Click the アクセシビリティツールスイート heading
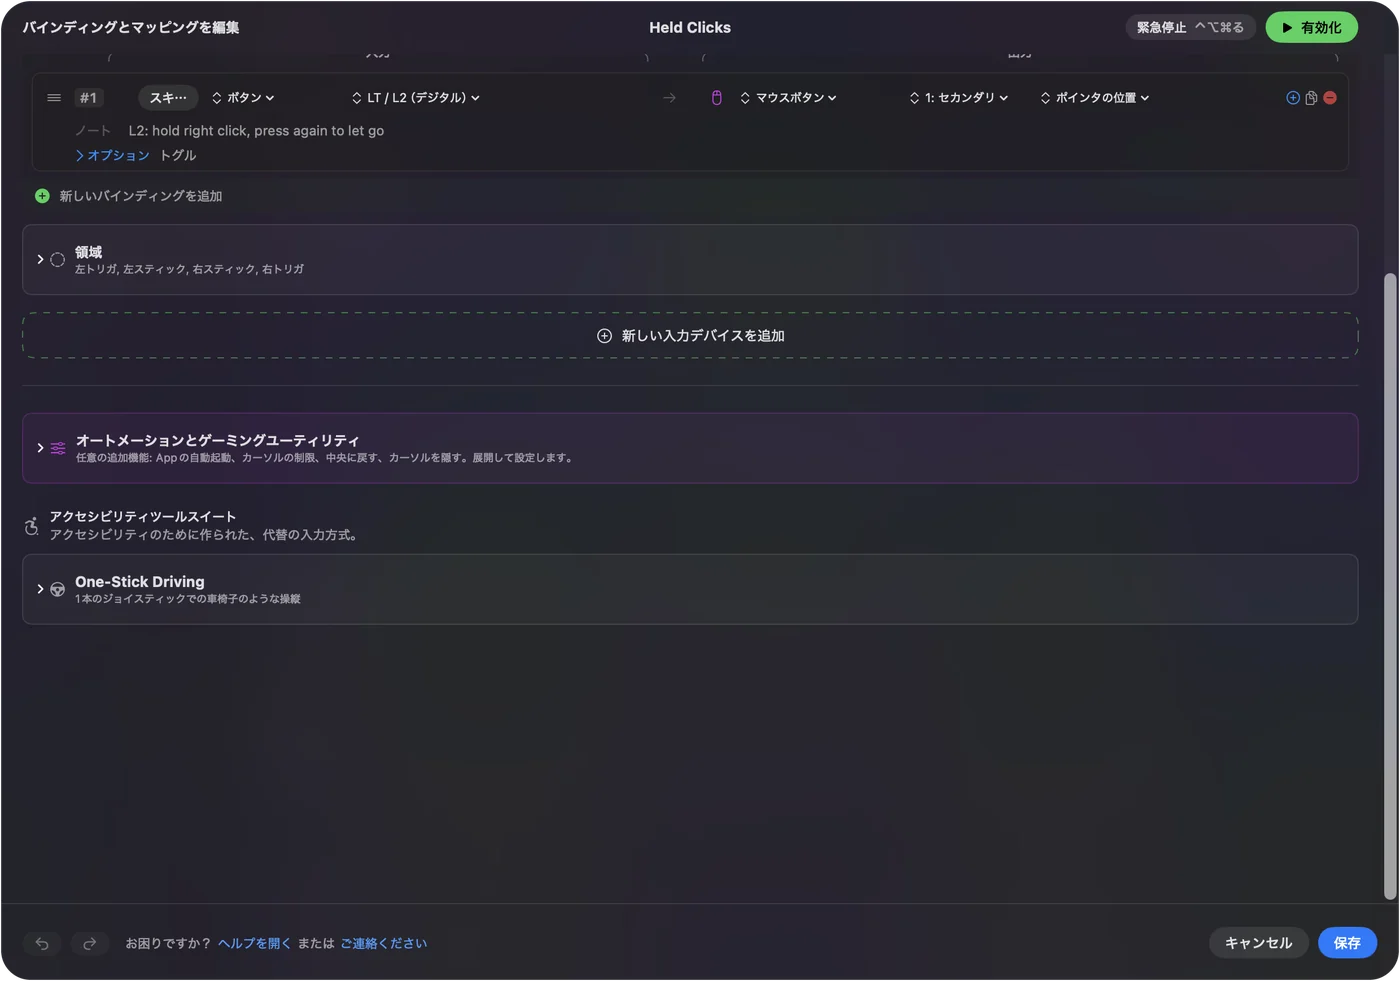 (143, 517)
